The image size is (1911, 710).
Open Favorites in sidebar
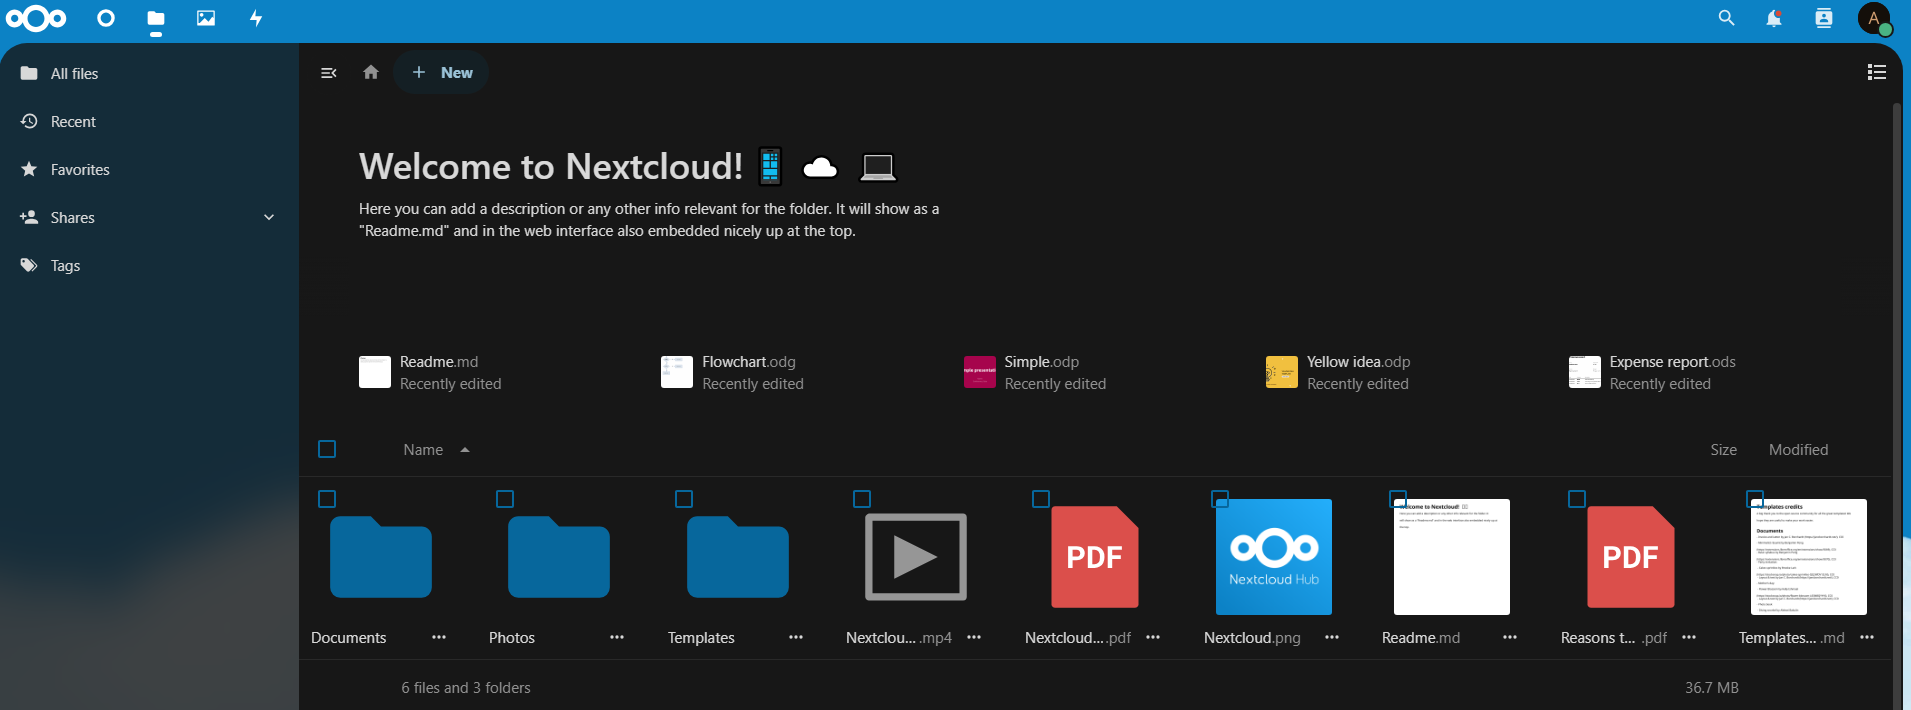(150, 169)
